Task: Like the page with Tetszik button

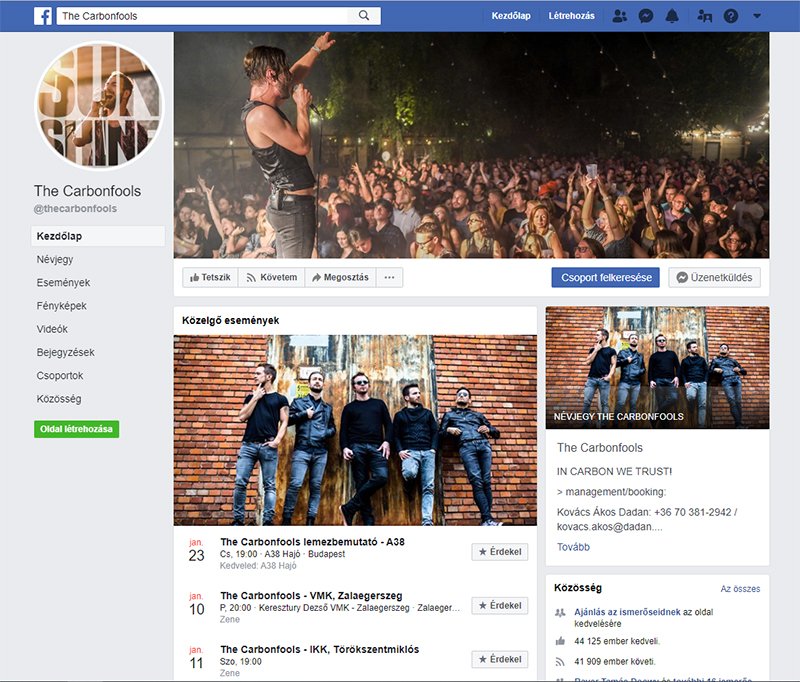Action: [210, 277]
